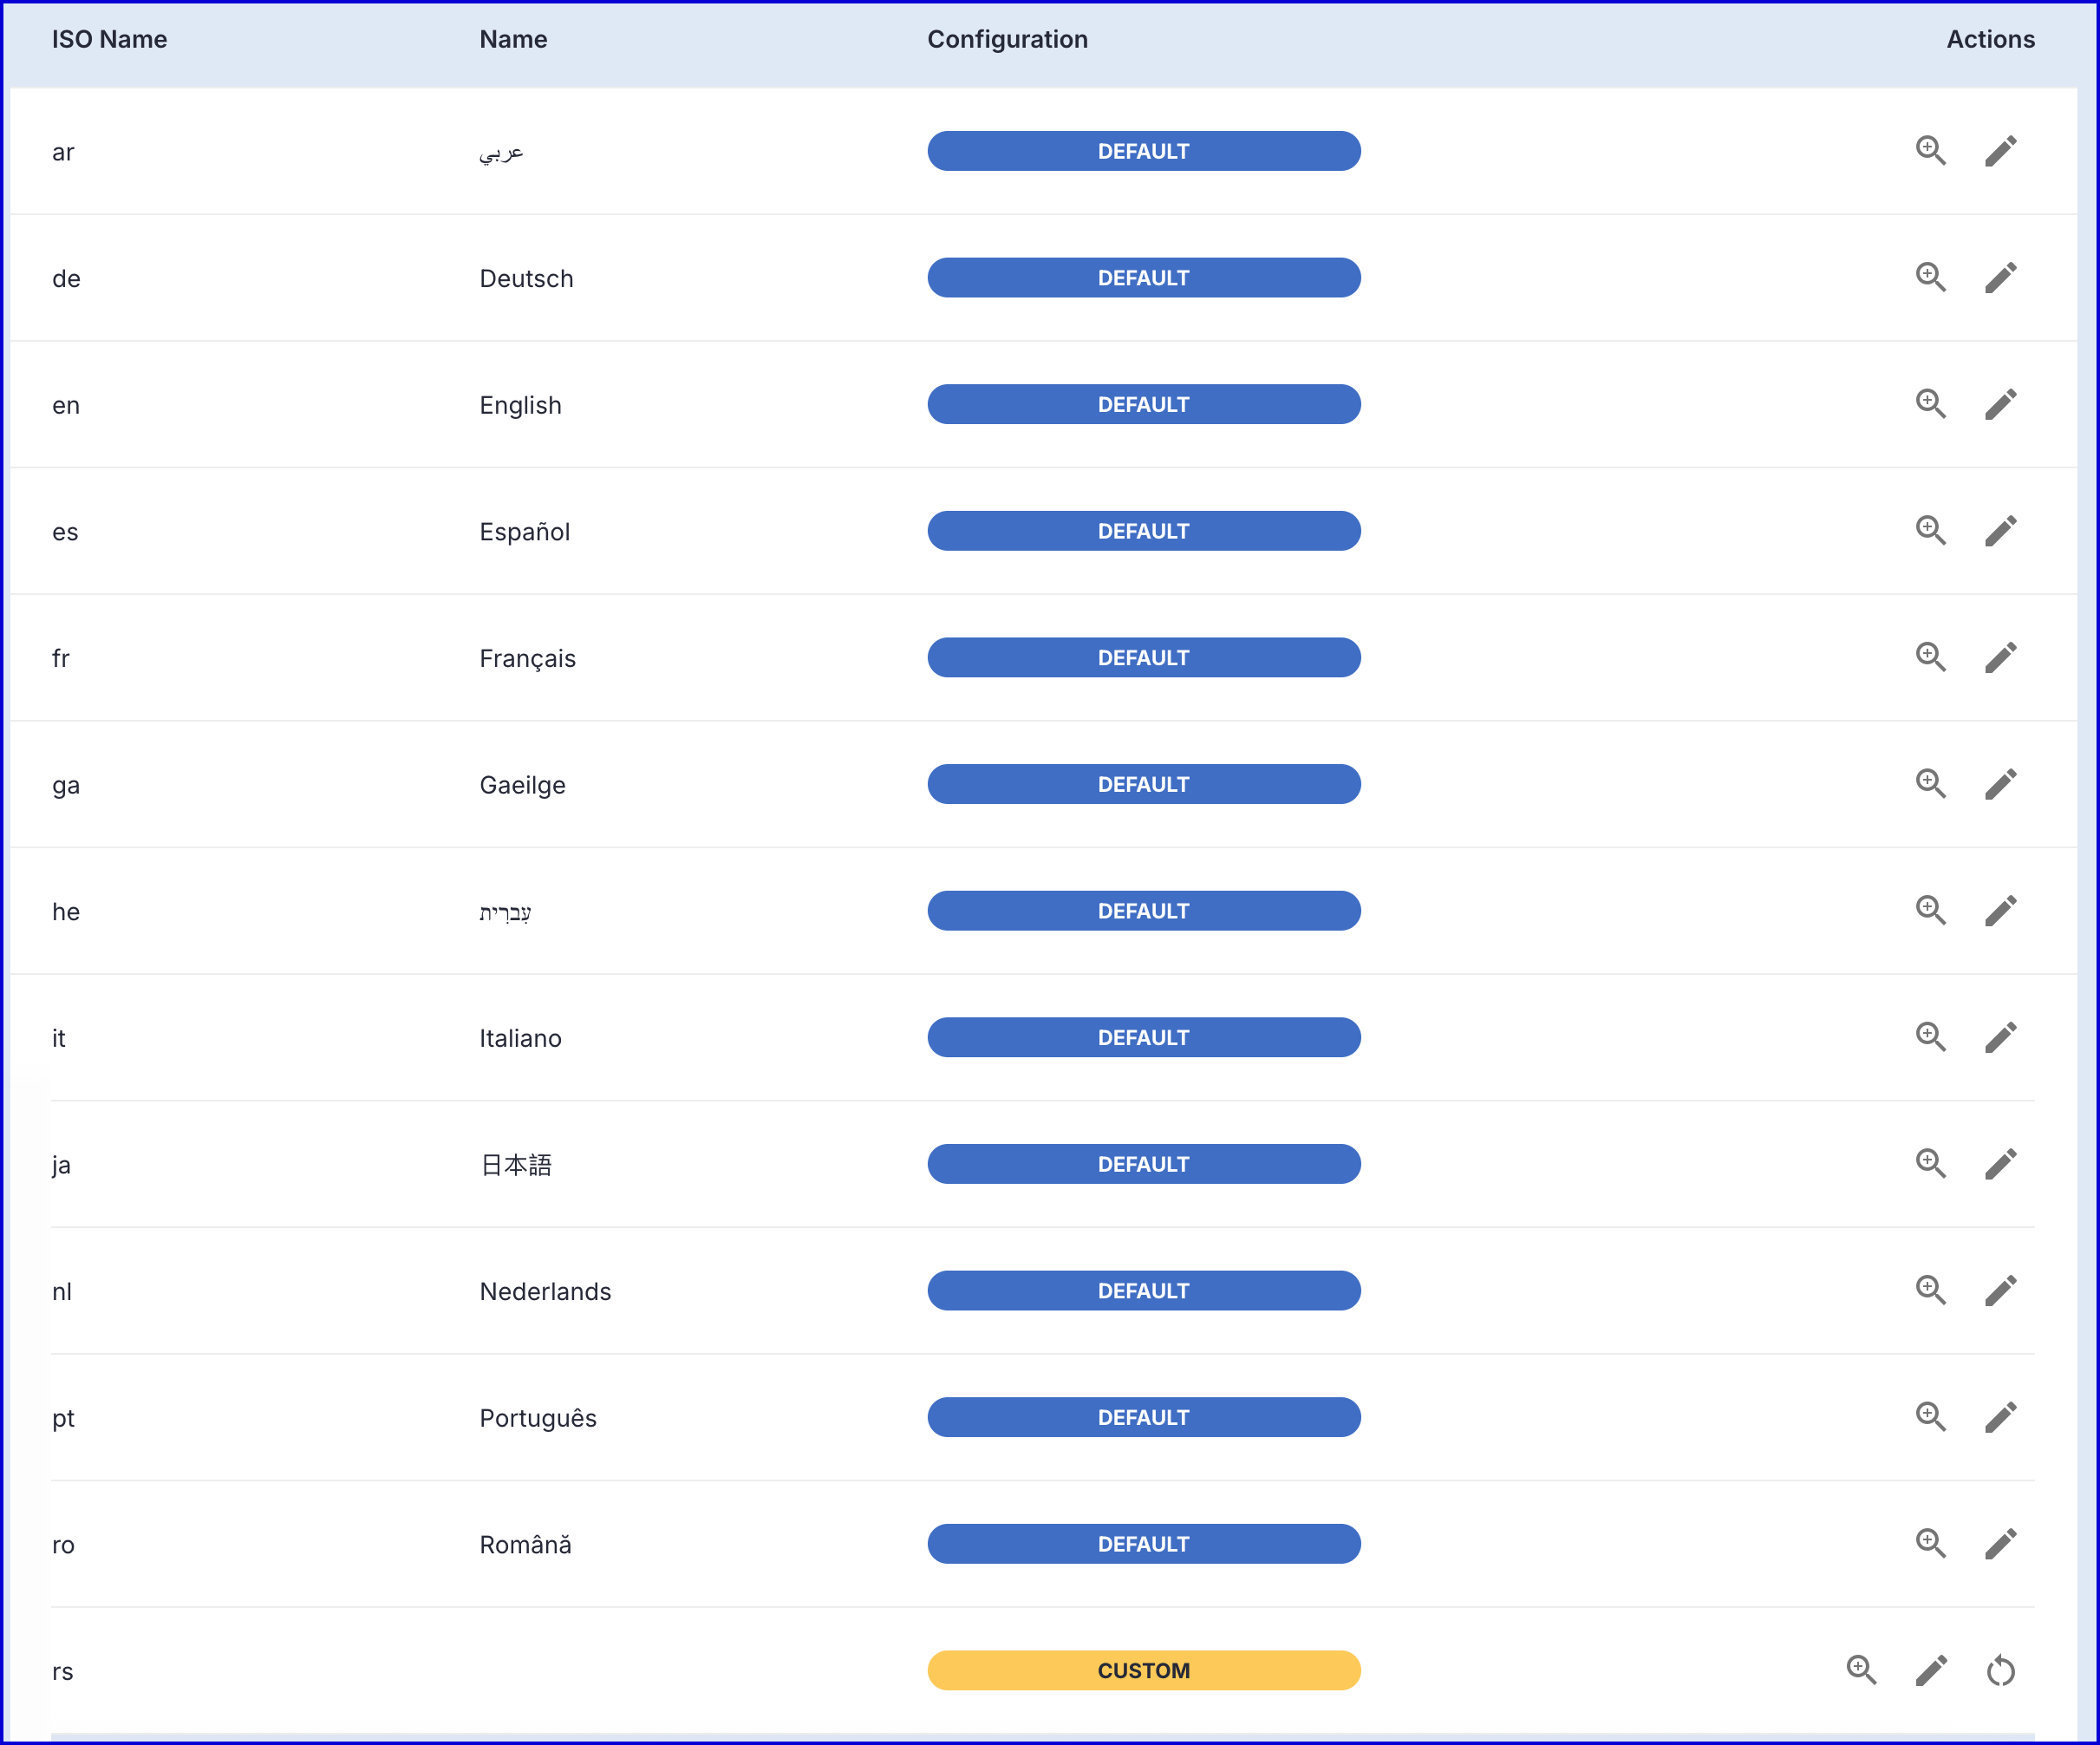Click the Name column header
2100x1745 pixels.
[x=513, y=39]
